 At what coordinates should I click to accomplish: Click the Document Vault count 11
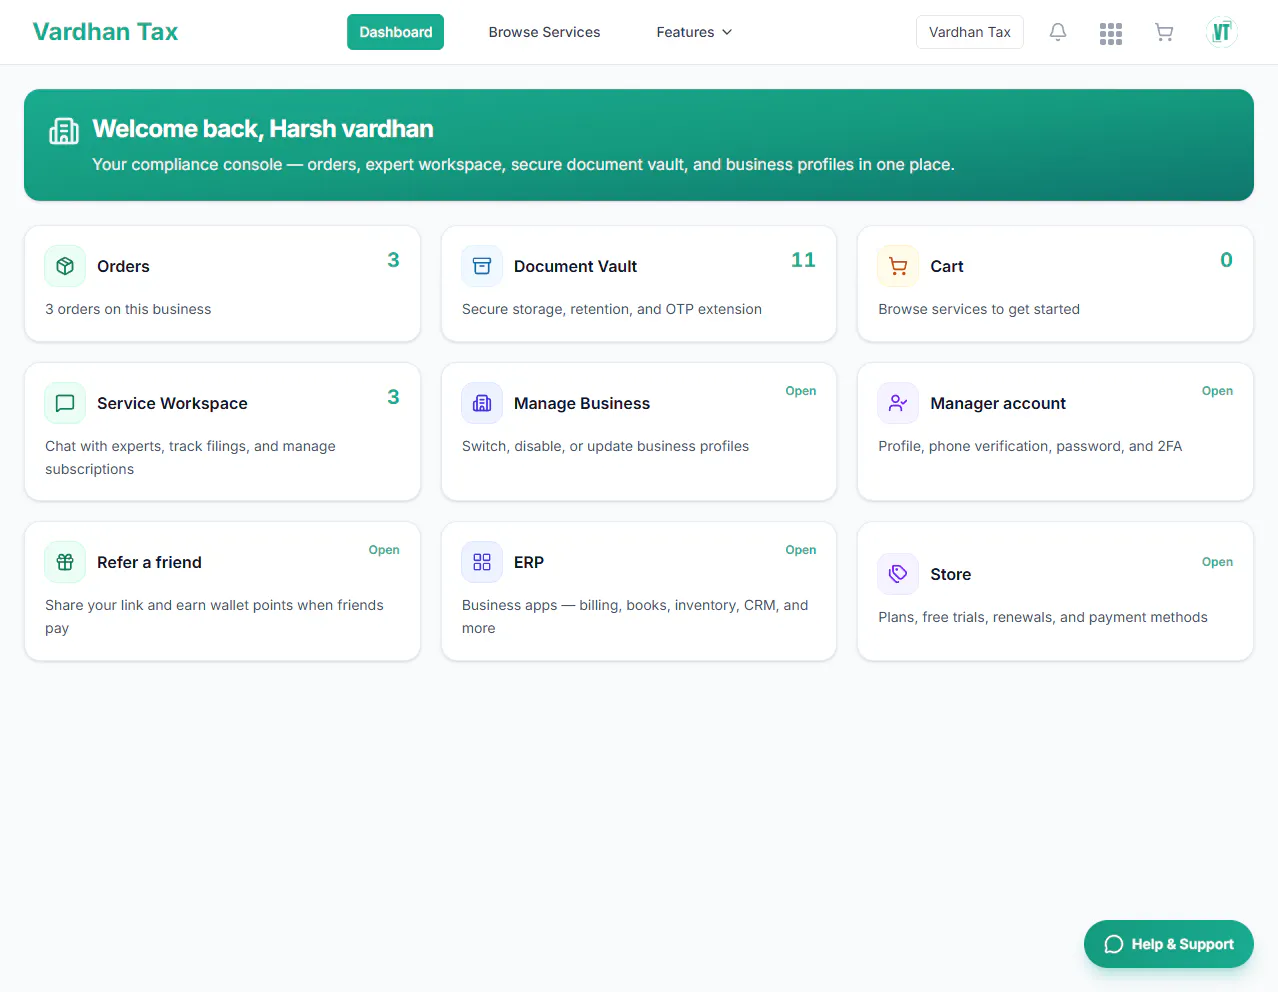pyautogui.click(x=803, y=260)
